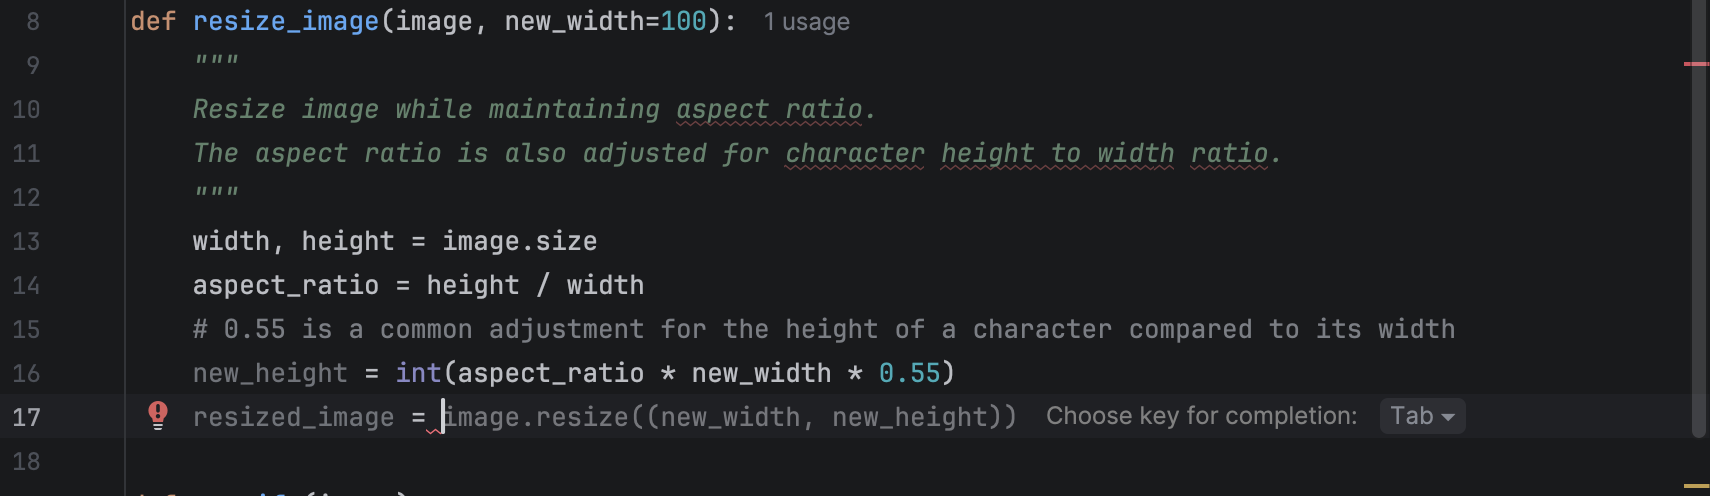Click the comment on line 15
This screenshot has height=496, width=1710.
coord(823,329)
